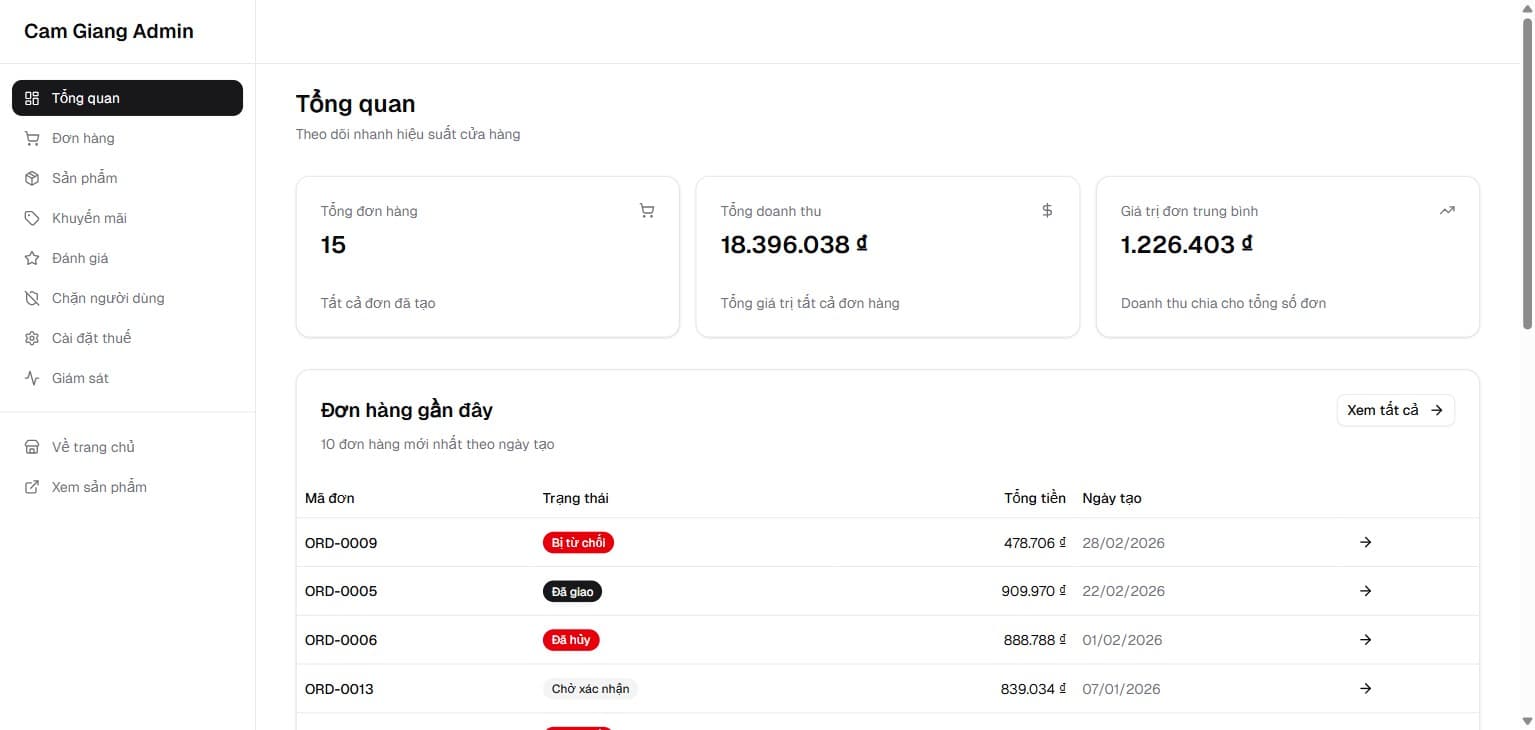
Task: Click the Về trang chủ store icon
Action: pos(32,447)
